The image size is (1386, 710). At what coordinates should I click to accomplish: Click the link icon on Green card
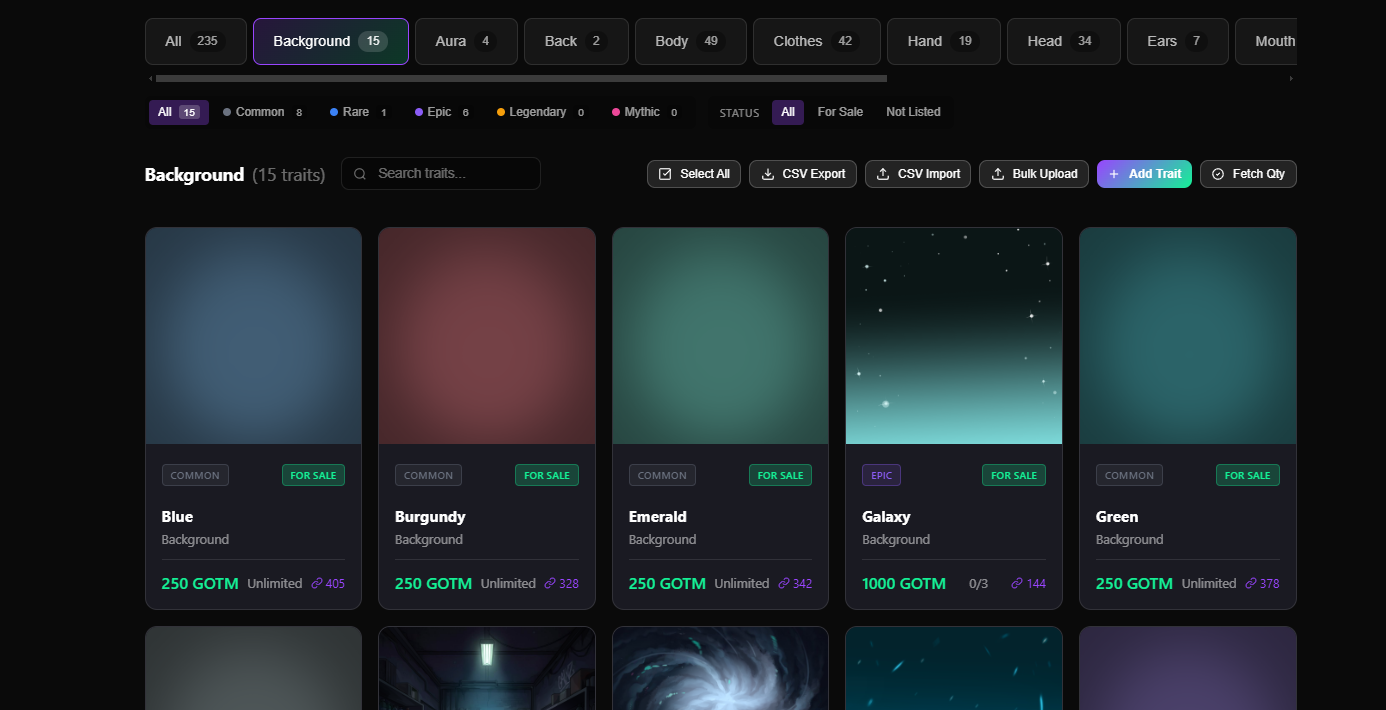[x=1251, y=584]
